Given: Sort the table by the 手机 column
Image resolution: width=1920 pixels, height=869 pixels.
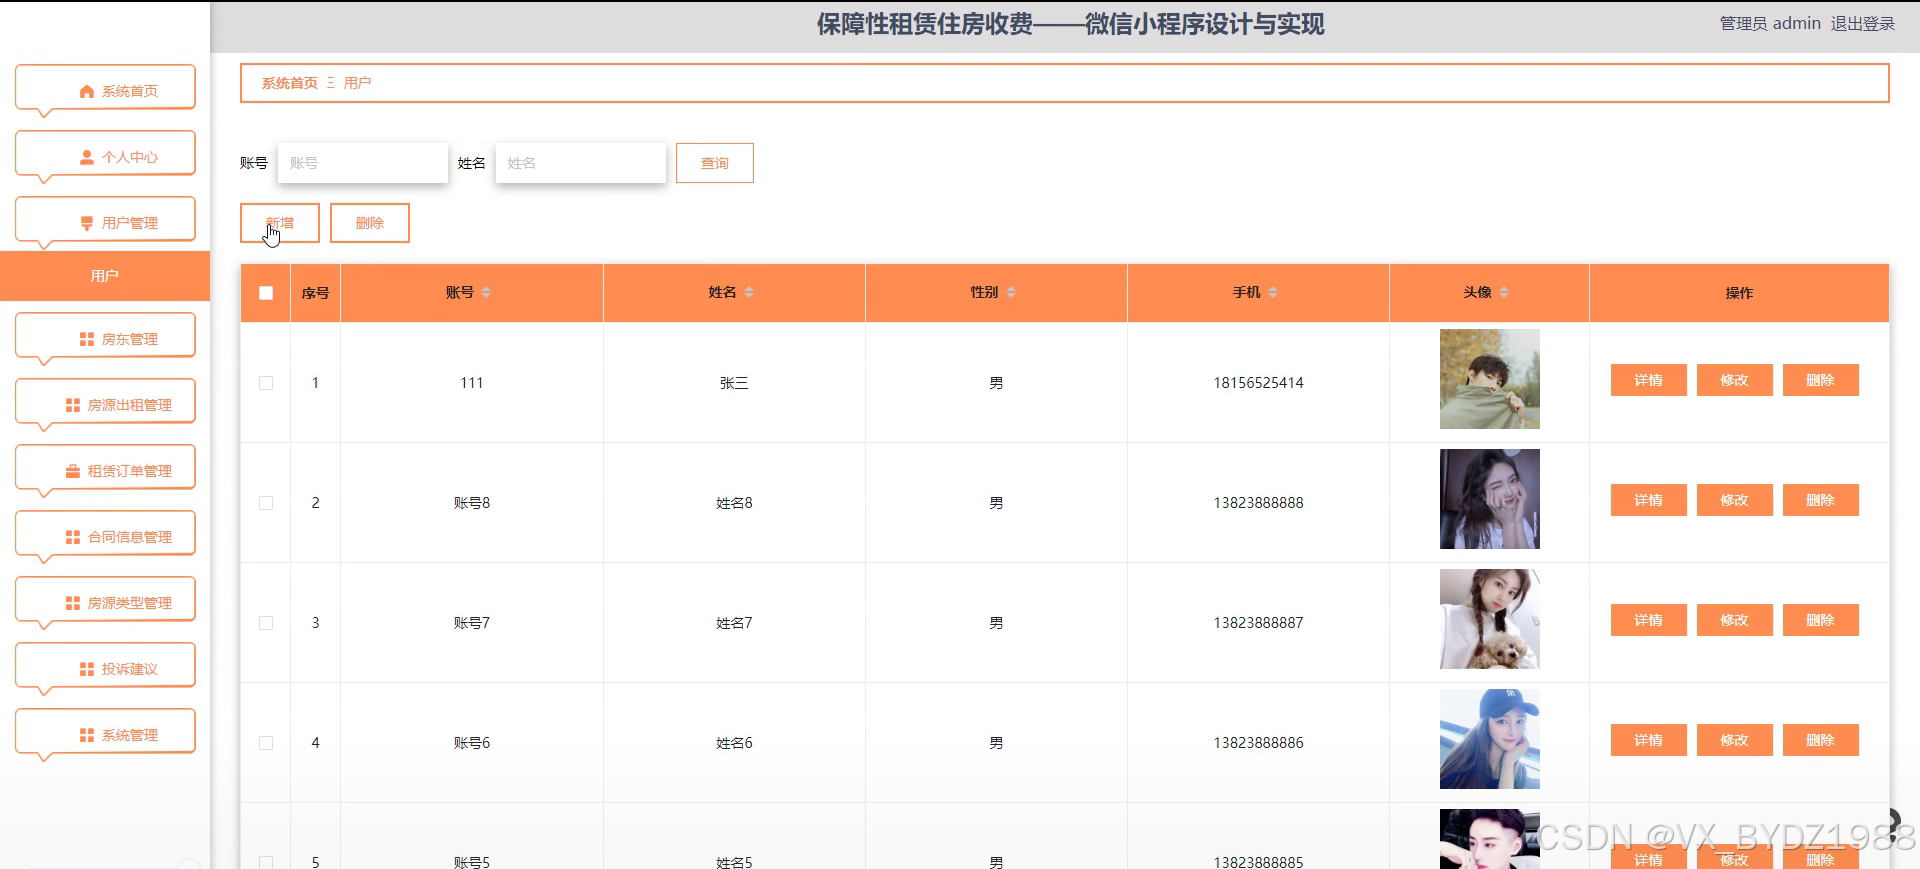Looking at the screenshot, I should click(1273, 292).
